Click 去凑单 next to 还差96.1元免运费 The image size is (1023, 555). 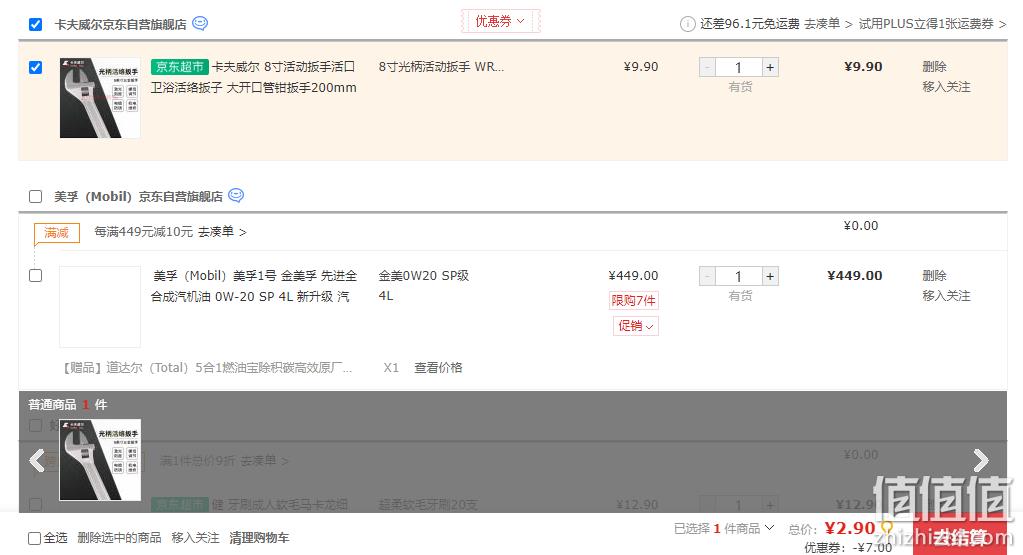(828, 24)
